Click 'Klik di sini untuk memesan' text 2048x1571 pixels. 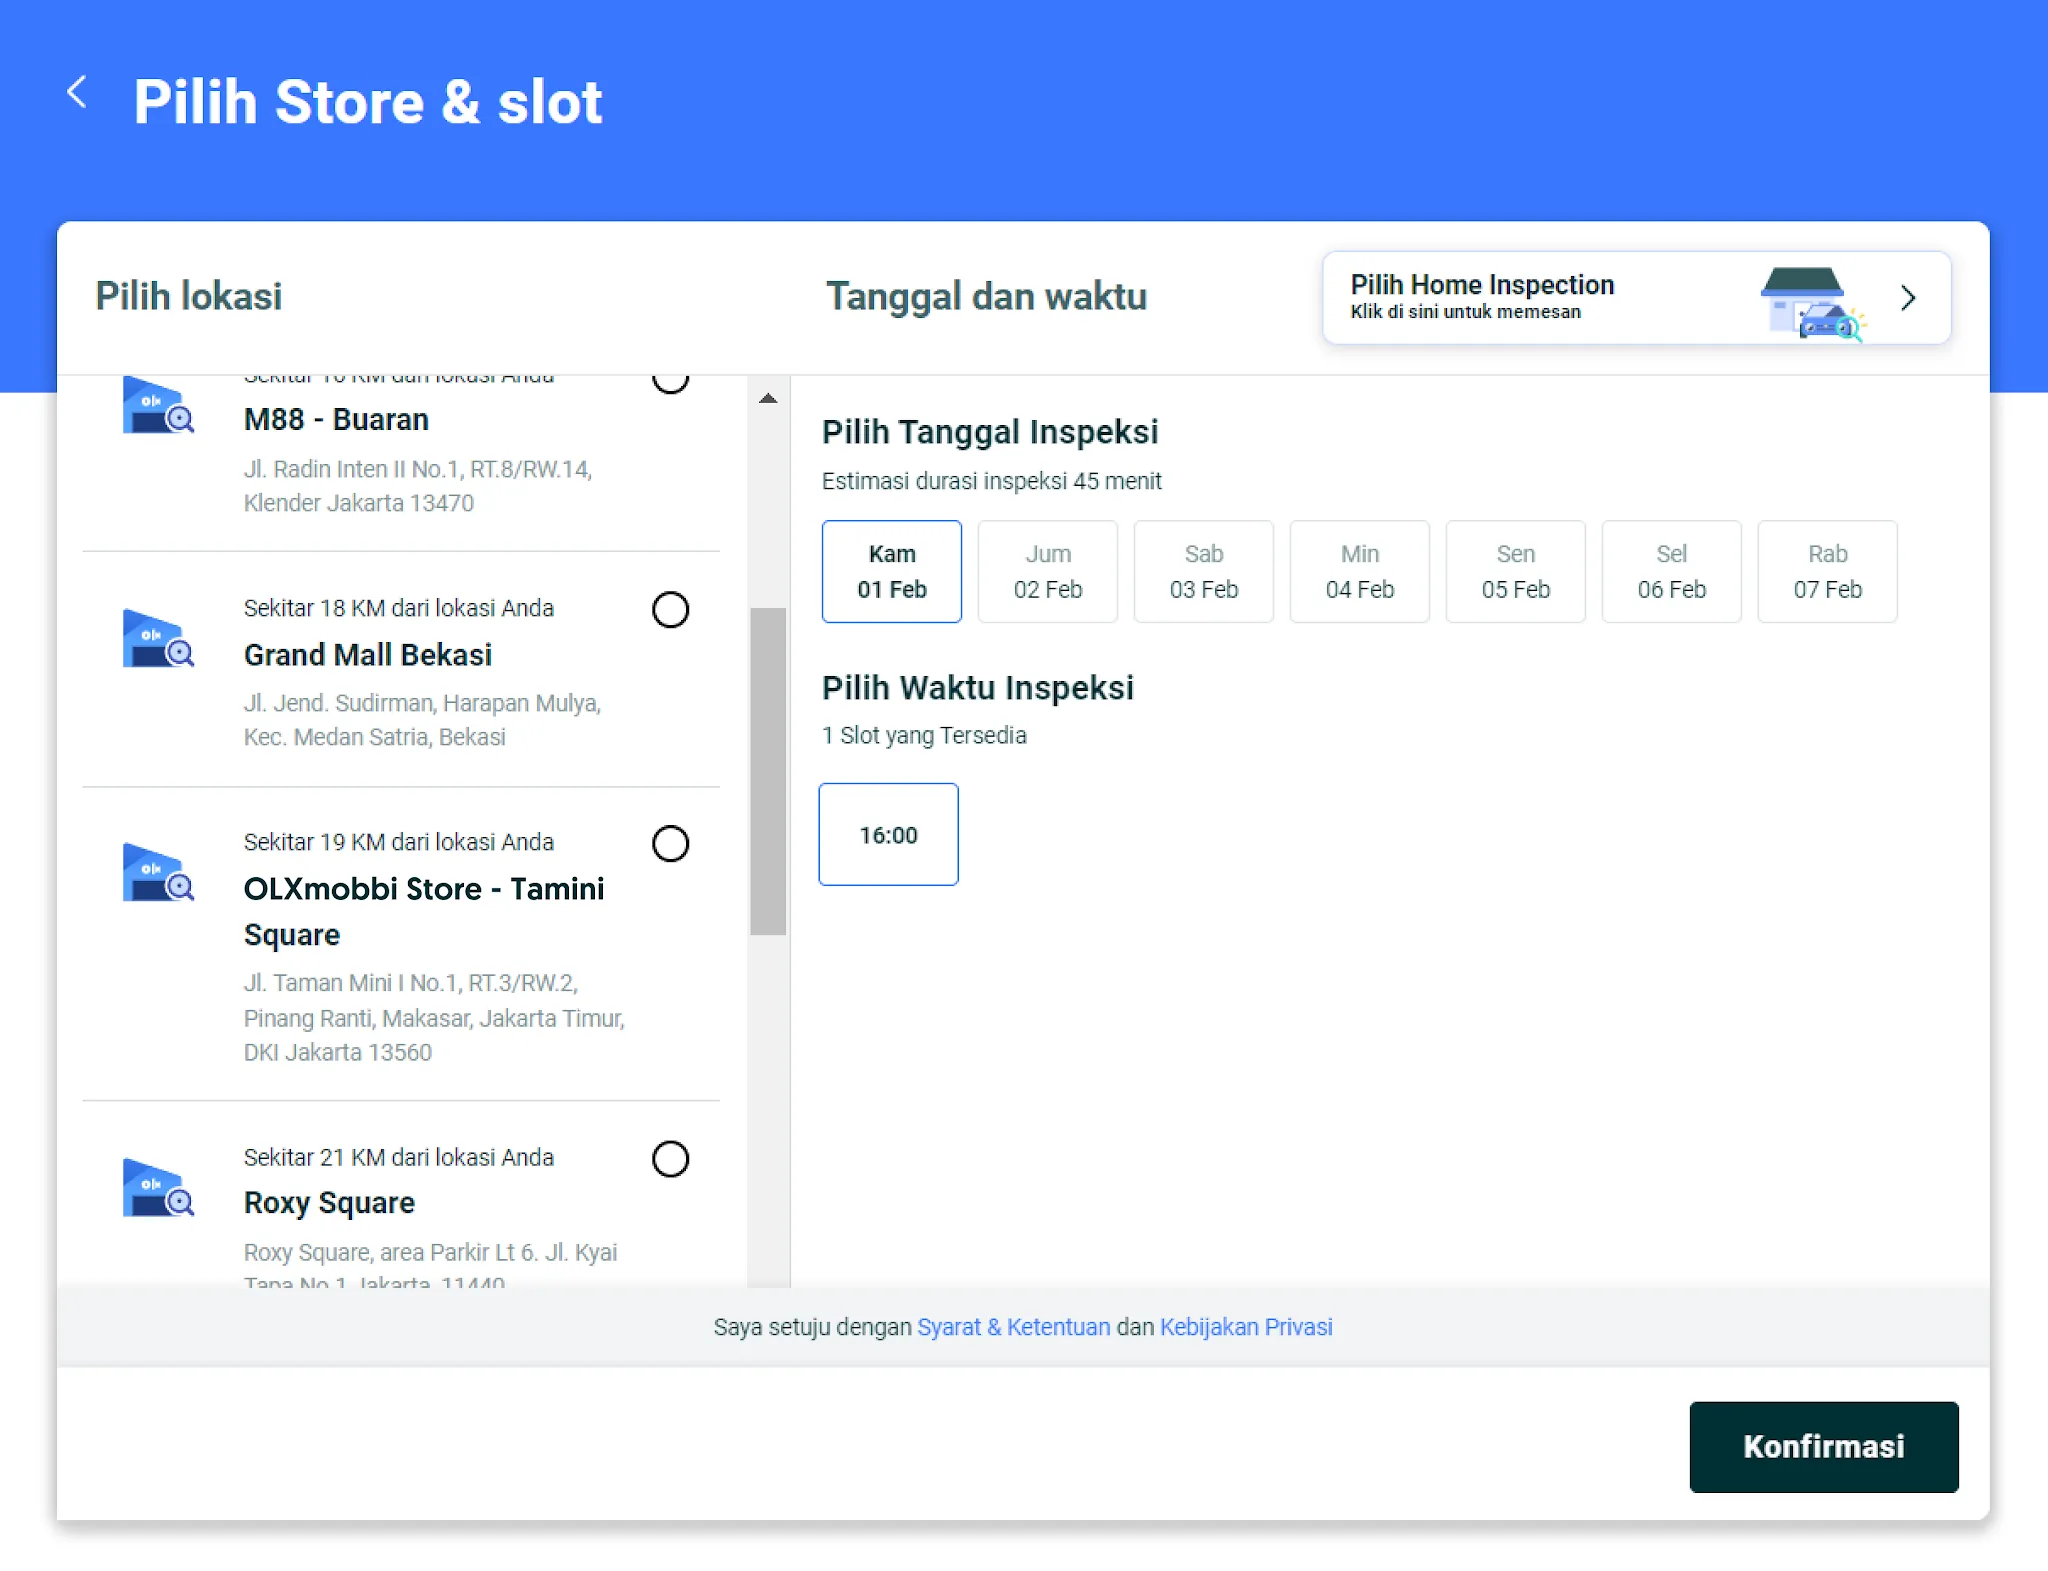[x=1466, y=312]
